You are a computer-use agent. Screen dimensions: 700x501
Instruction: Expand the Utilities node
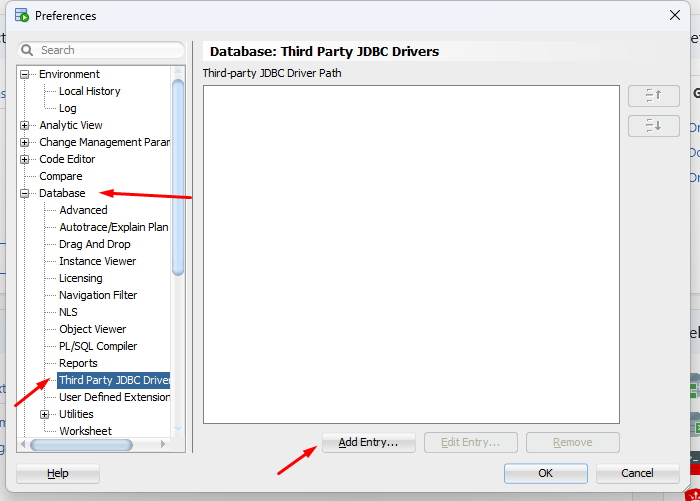click(44, 414)
